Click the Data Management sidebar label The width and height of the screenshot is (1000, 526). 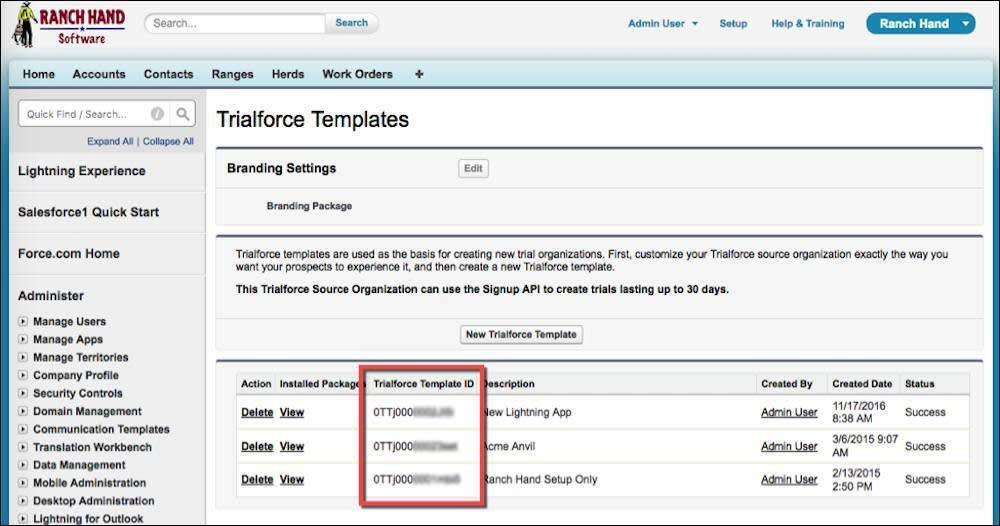(79, 465)
